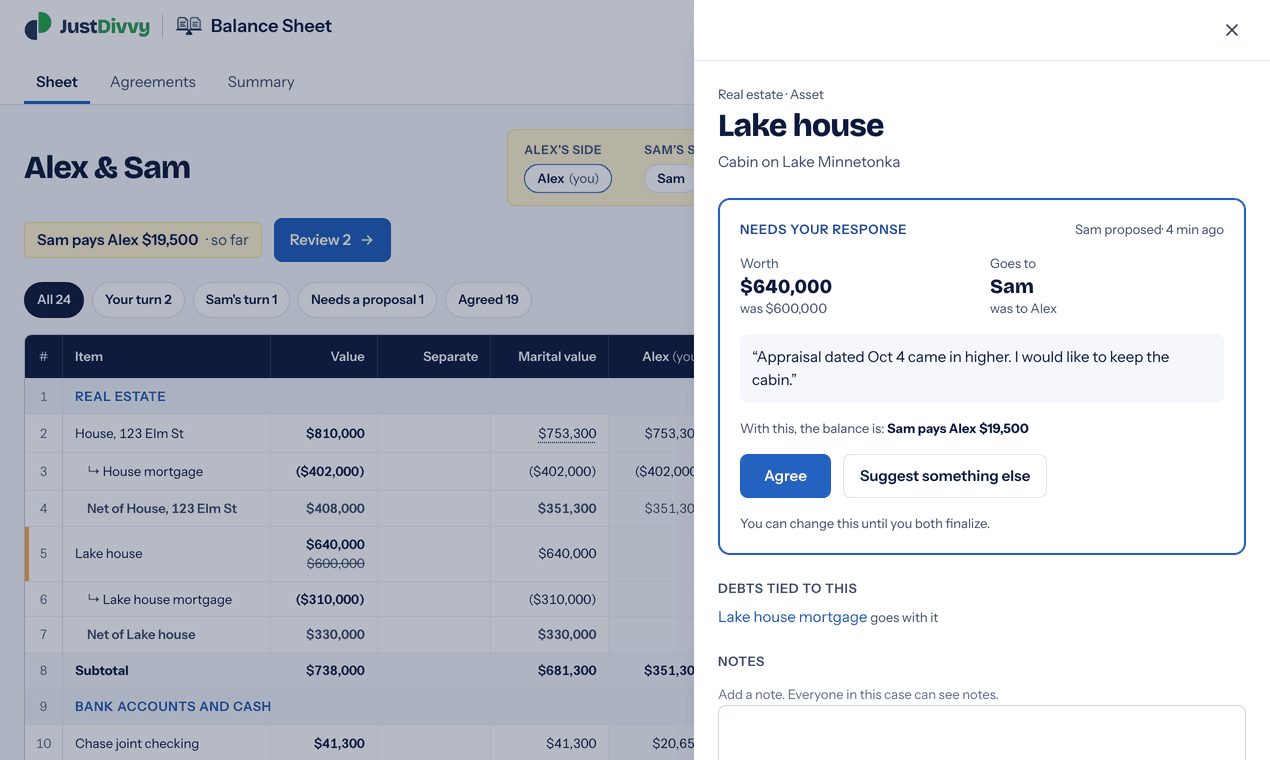Click the ($310,000) value cell
This screenshot has width=1270, height=760.
[x=330, y=599]
